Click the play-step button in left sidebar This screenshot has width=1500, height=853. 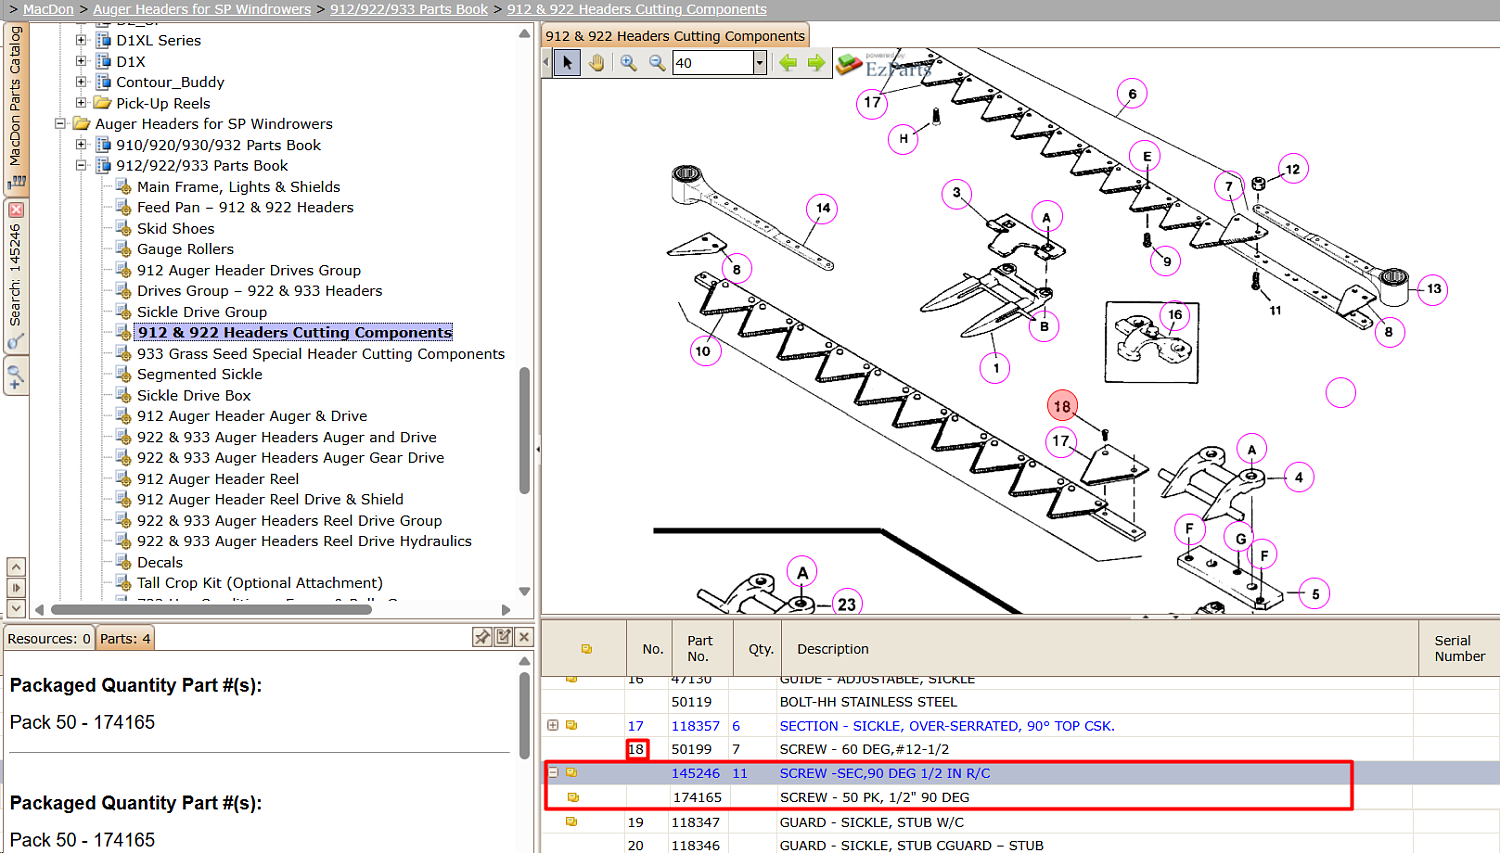tap(16, 588)
